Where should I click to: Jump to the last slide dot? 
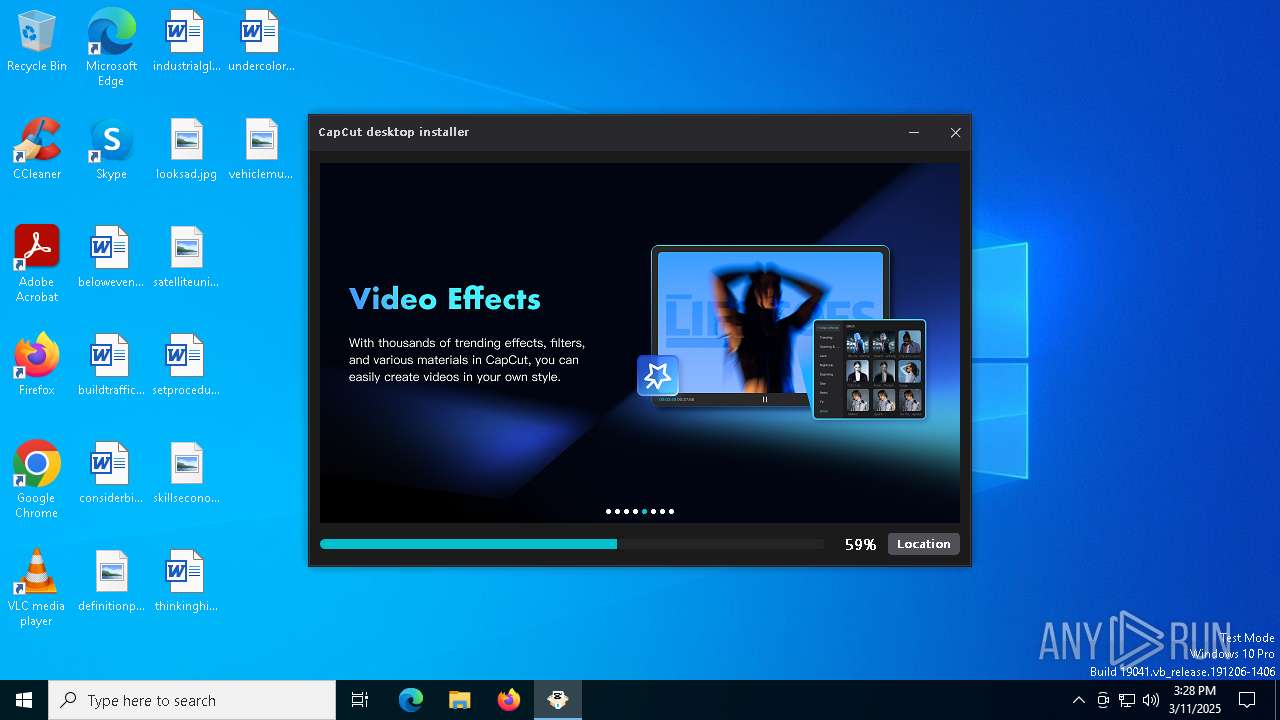point(671,511)
